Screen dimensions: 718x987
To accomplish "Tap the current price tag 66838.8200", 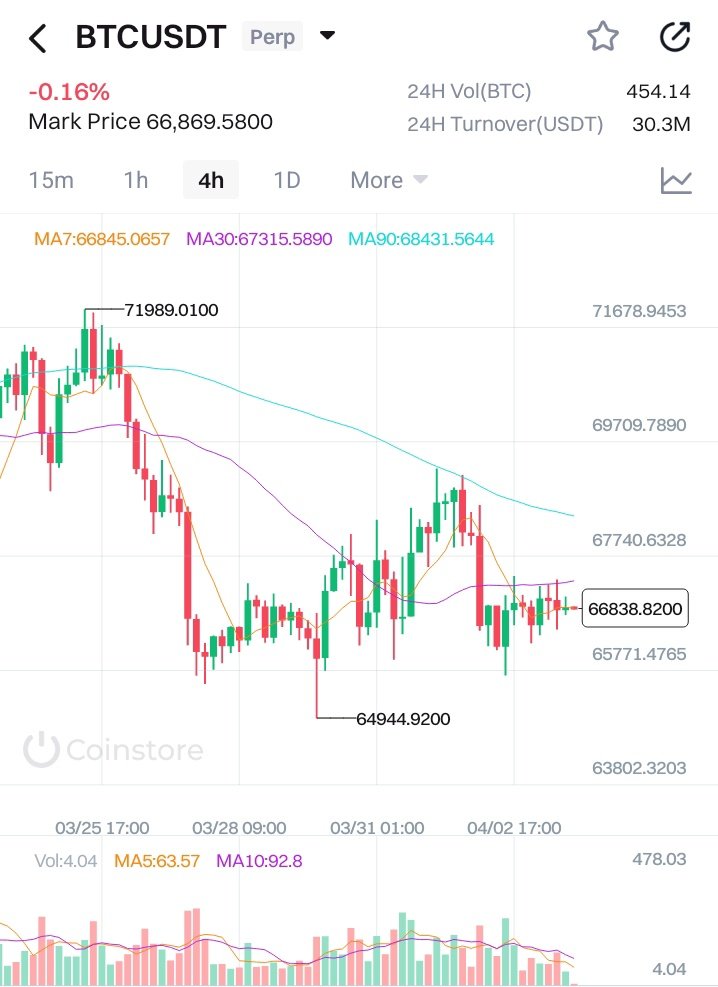I will click(635, 608).
